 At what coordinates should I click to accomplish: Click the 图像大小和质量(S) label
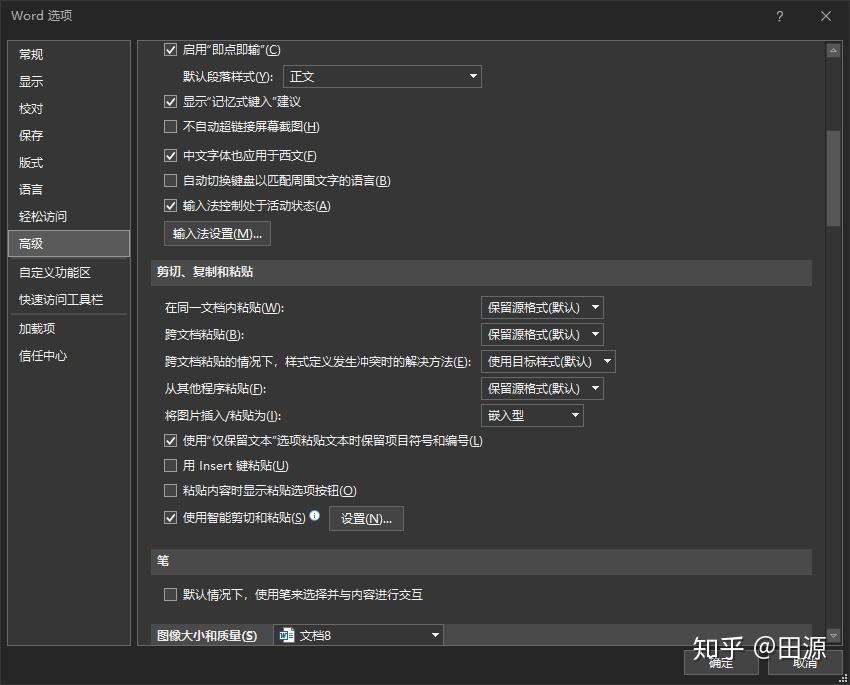click(207, 635)
